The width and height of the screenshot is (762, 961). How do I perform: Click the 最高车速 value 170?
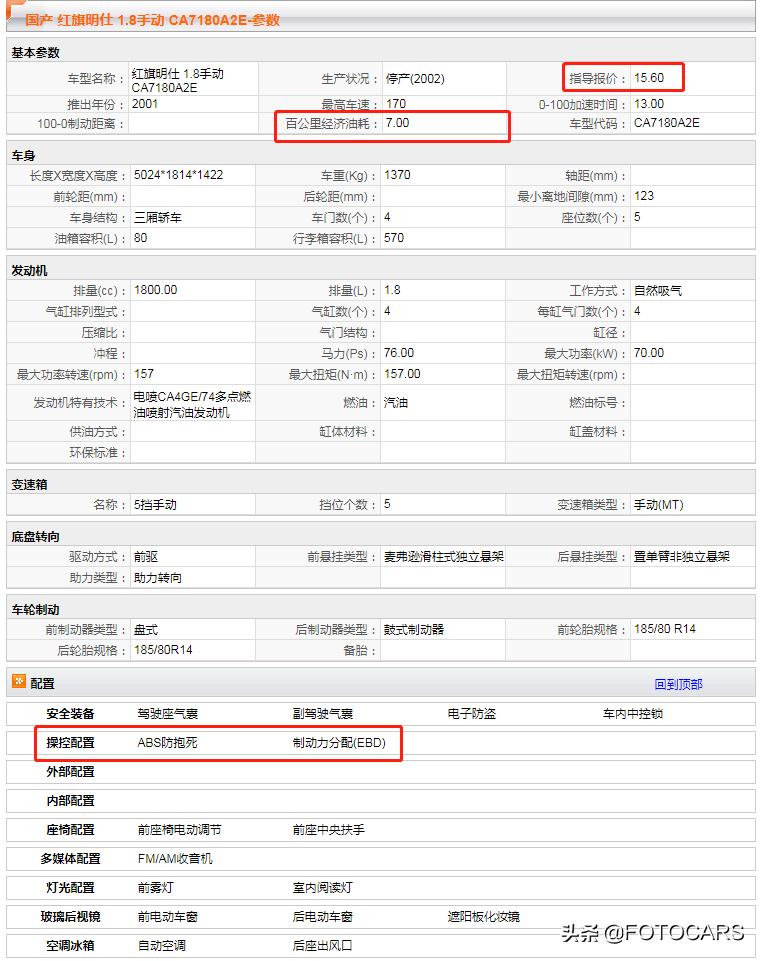click(395, 104)
